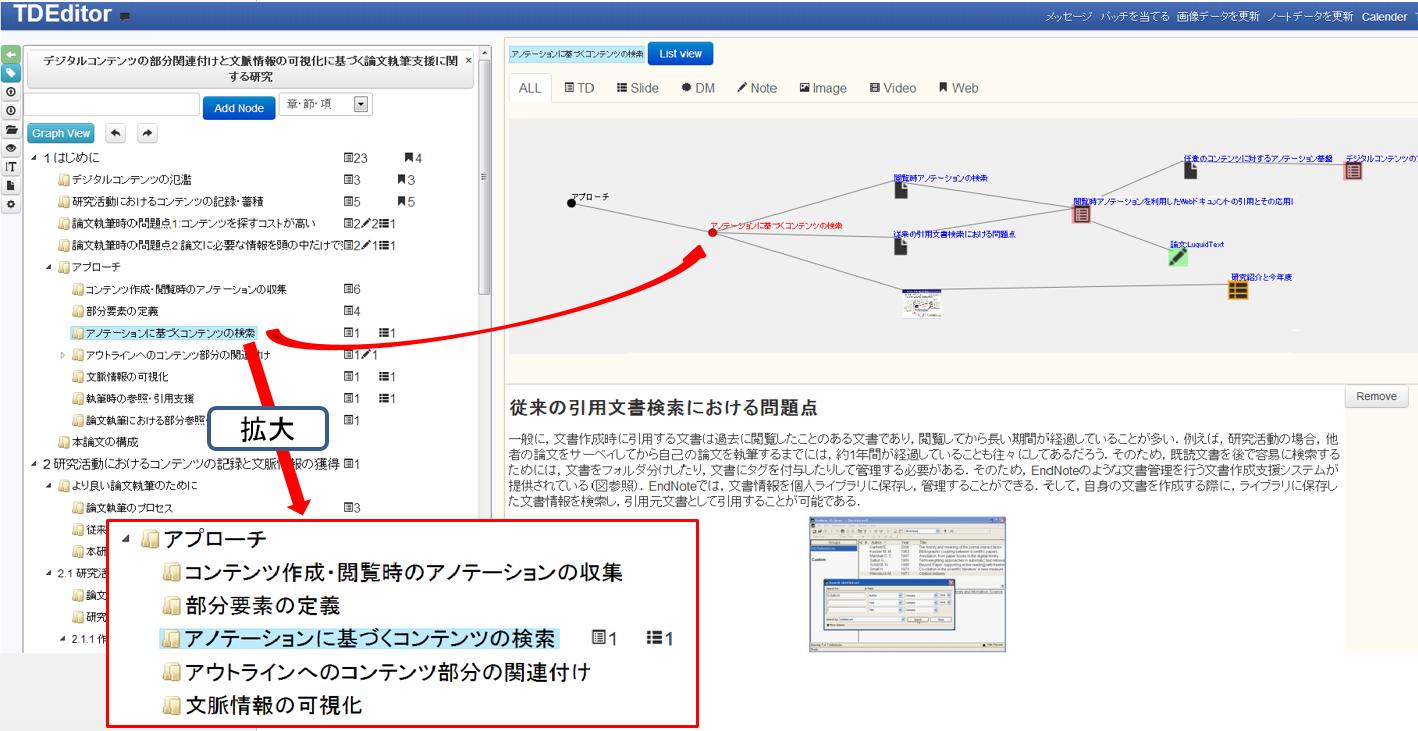
Task: Switch to the Image tab
Action: [823, 88]
